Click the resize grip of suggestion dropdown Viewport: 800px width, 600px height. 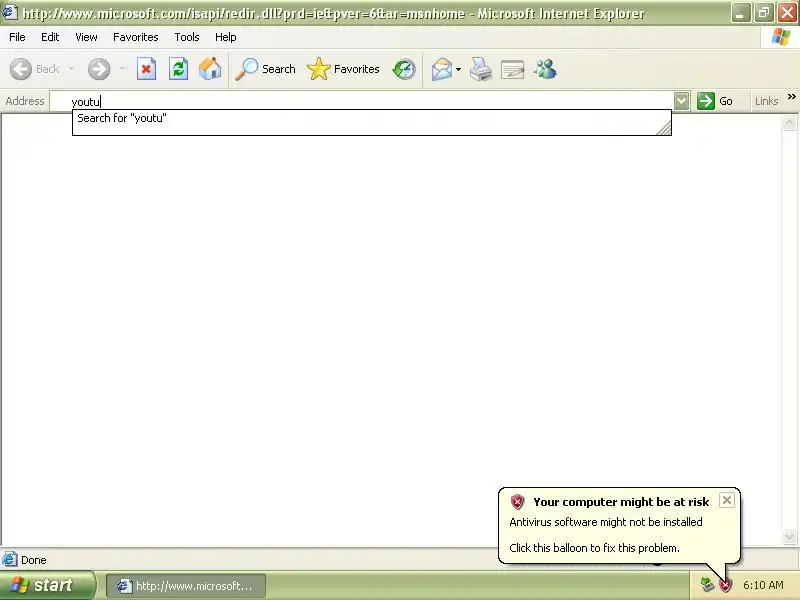[664, 129]
